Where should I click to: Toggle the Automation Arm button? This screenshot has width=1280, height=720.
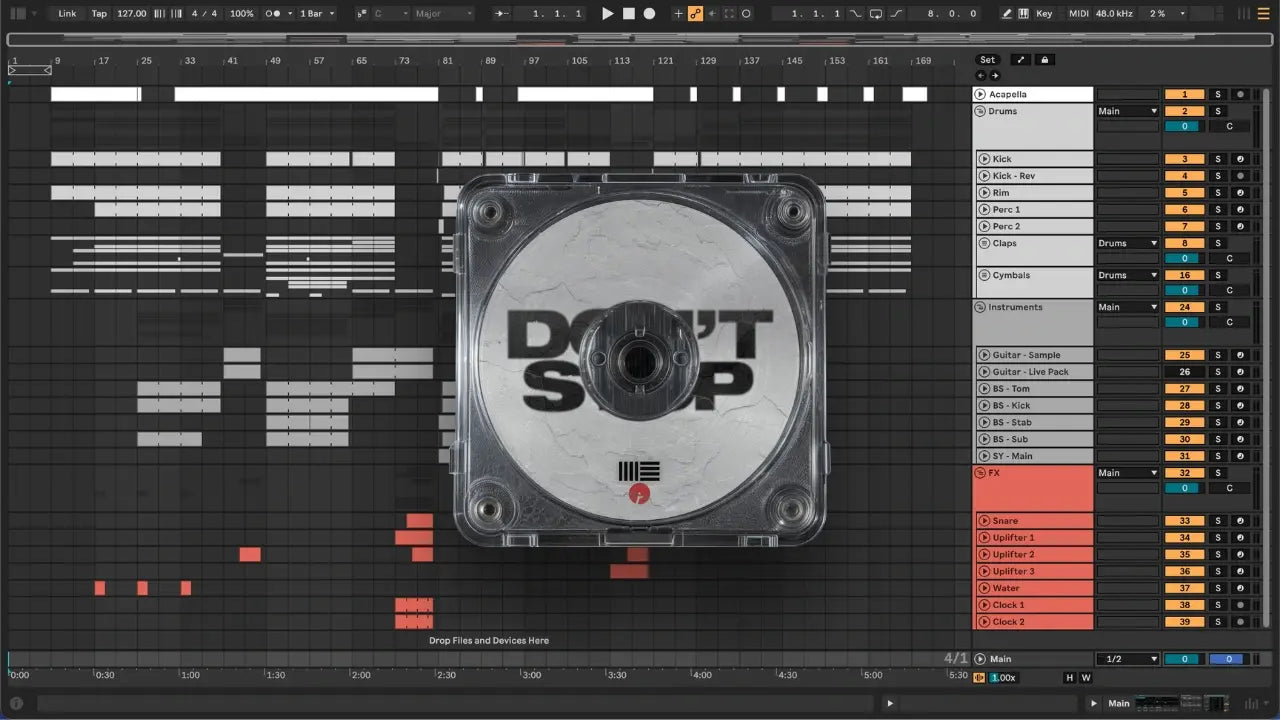tap(695, 14)
